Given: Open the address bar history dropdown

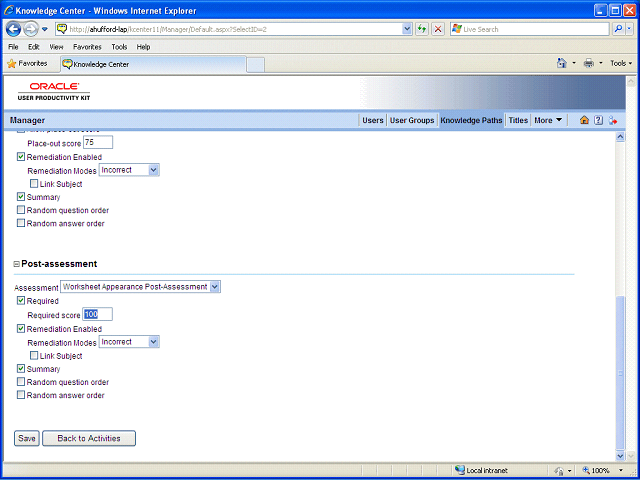Looking at the screenshot, I should coord(407,29).
